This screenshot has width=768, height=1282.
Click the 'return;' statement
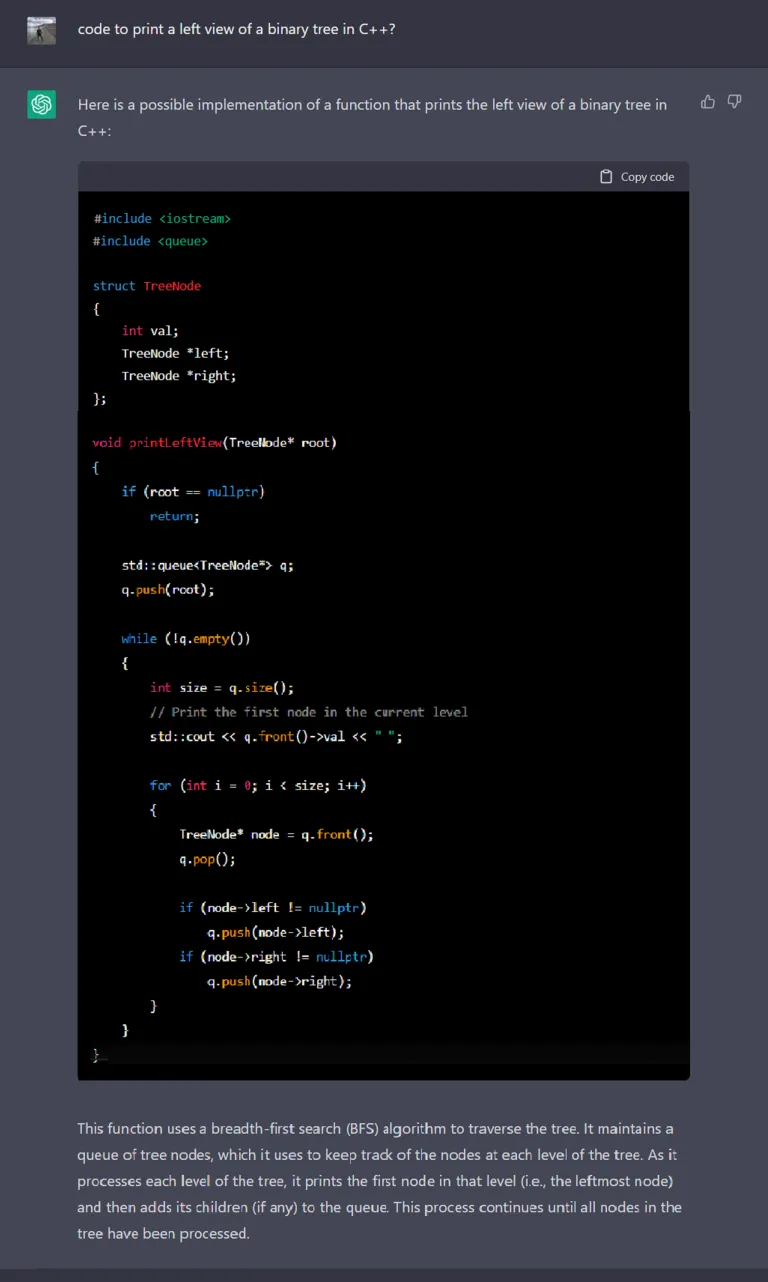click(175, 516)
